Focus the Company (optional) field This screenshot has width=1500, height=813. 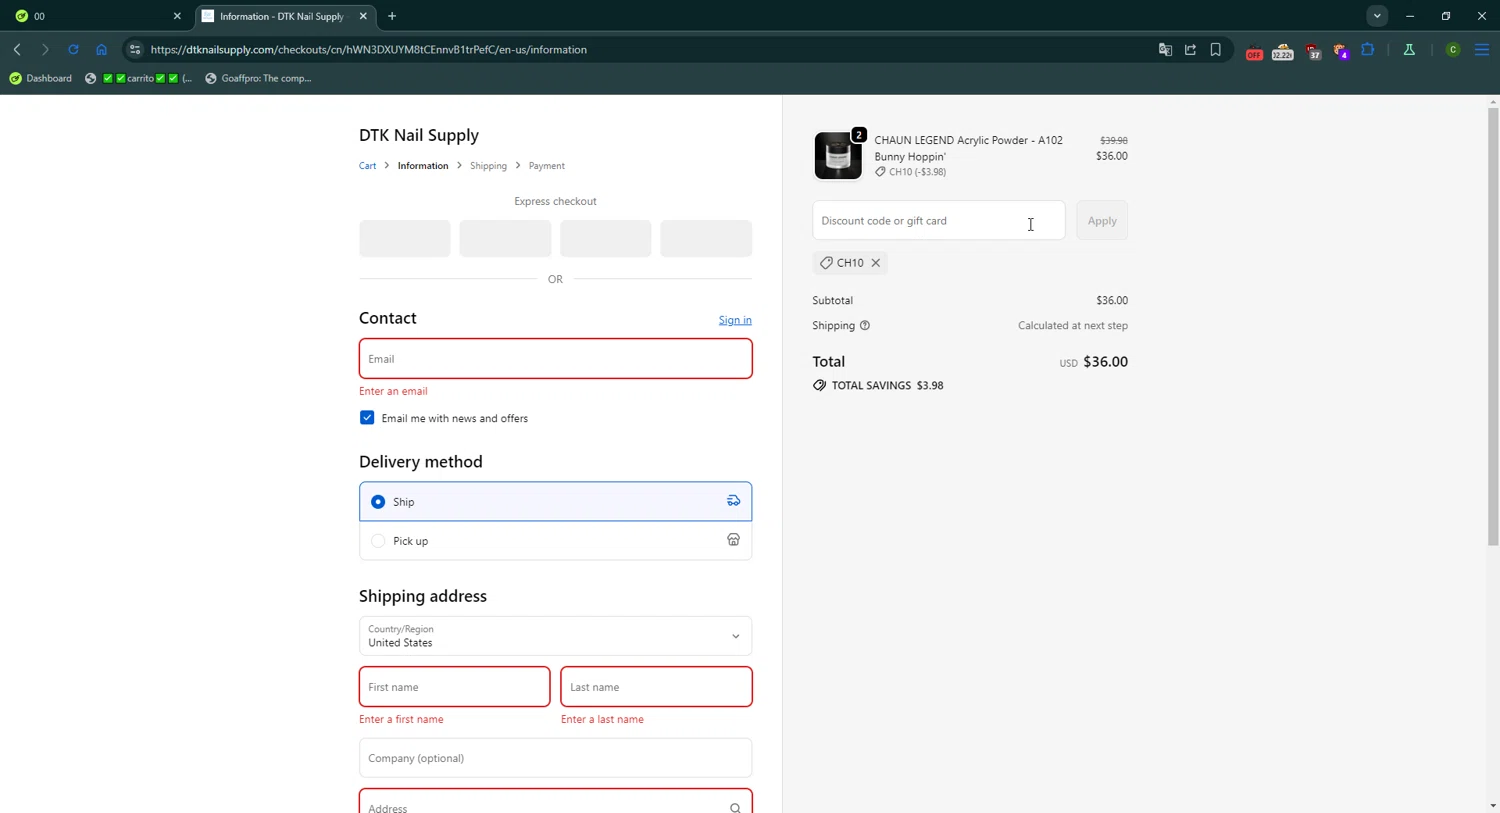(x=555, y=758)
